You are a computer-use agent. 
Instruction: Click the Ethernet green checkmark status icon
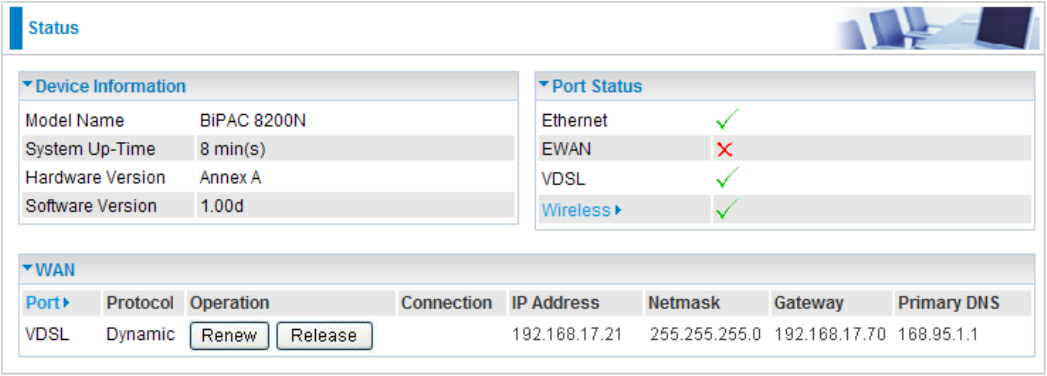[x=727, y=121]
